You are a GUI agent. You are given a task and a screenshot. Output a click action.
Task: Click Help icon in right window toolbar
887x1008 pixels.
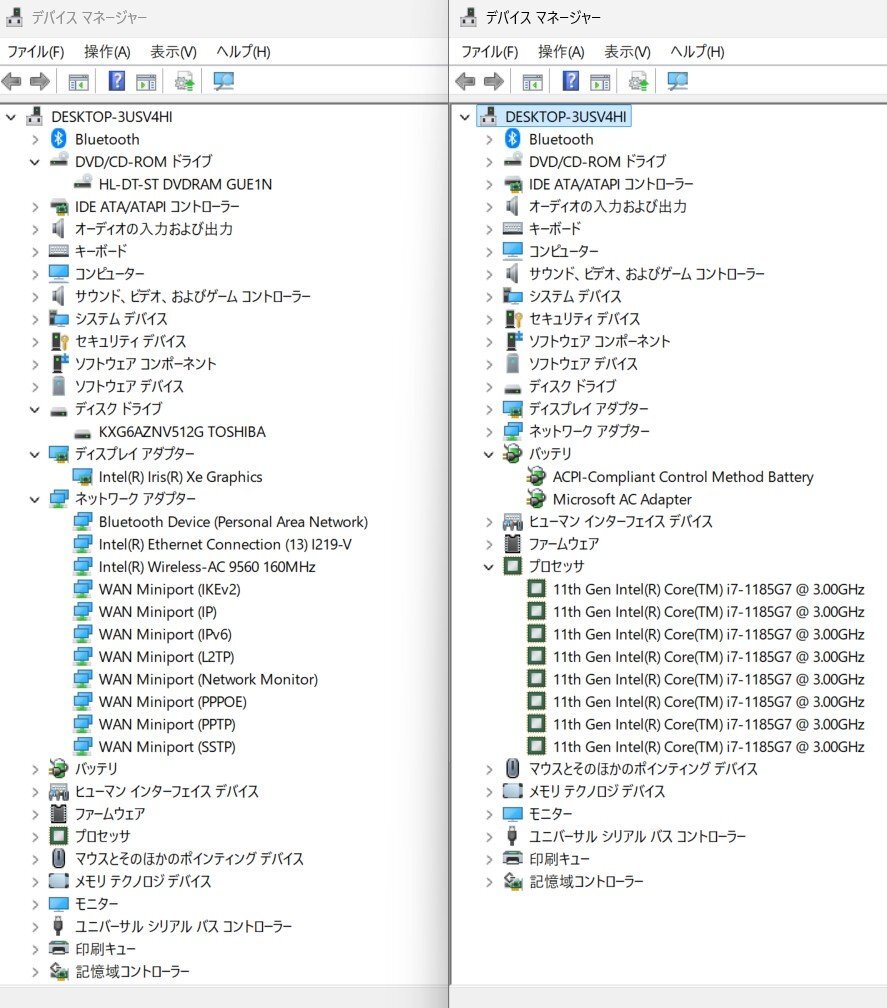click(x=571, y=81)
